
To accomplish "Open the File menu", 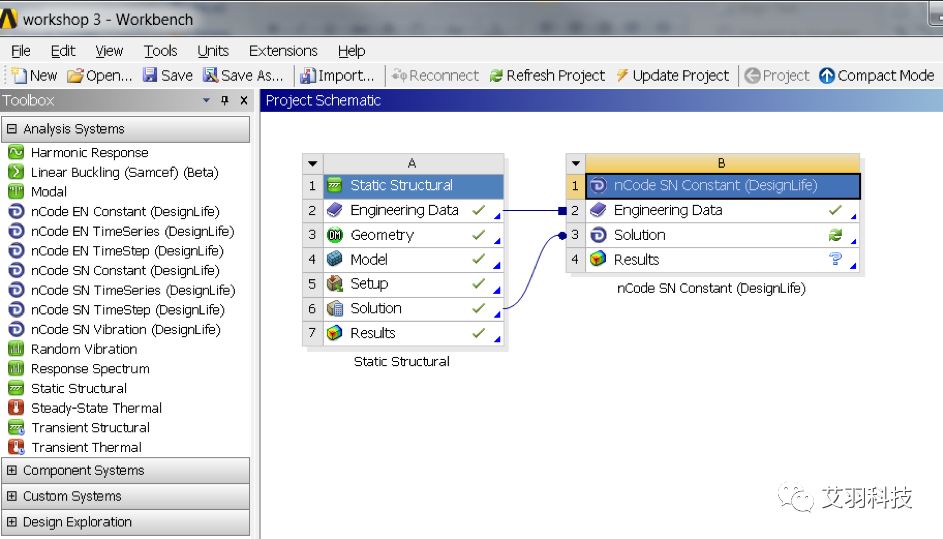I will click(20, 51).
